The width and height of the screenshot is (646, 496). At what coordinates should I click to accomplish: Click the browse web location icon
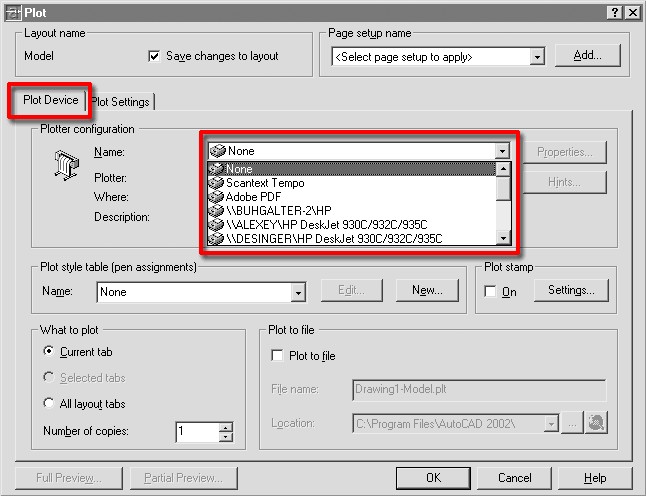point(596,423)
